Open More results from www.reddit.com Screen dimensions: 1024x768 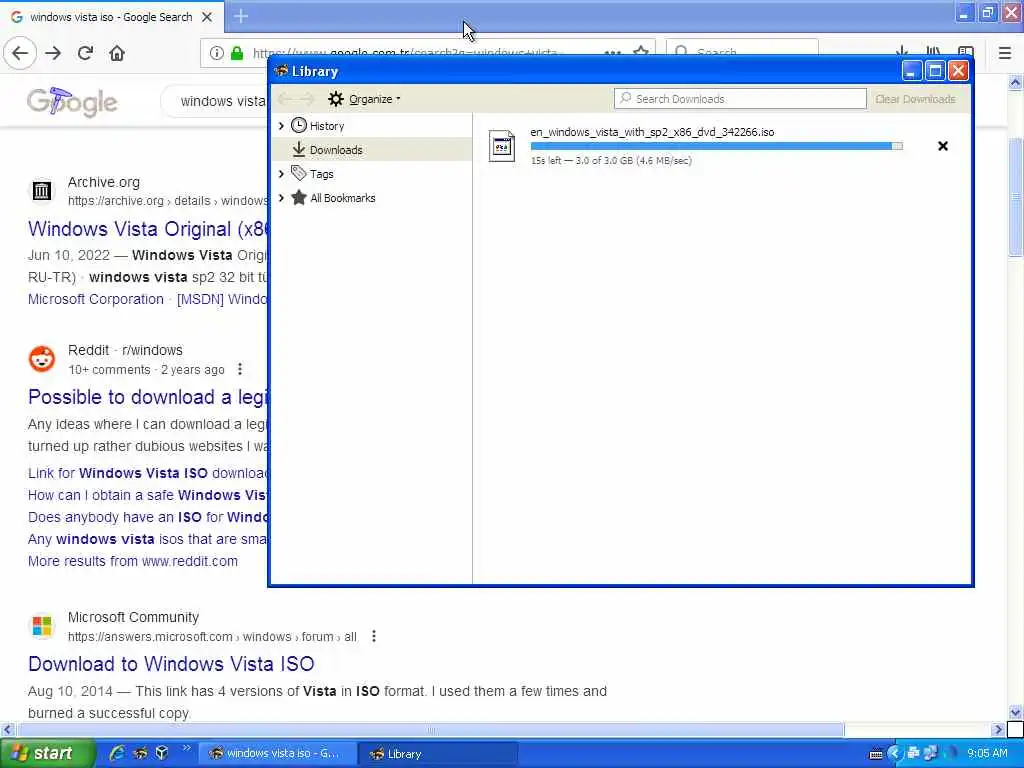pos(133,562)
